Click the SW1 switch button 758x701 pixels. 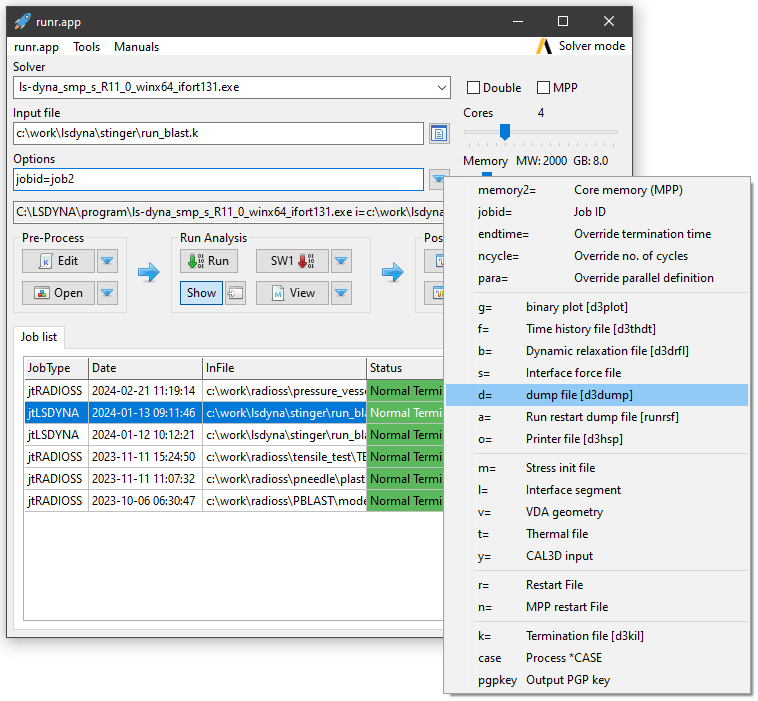click(292, 261)
